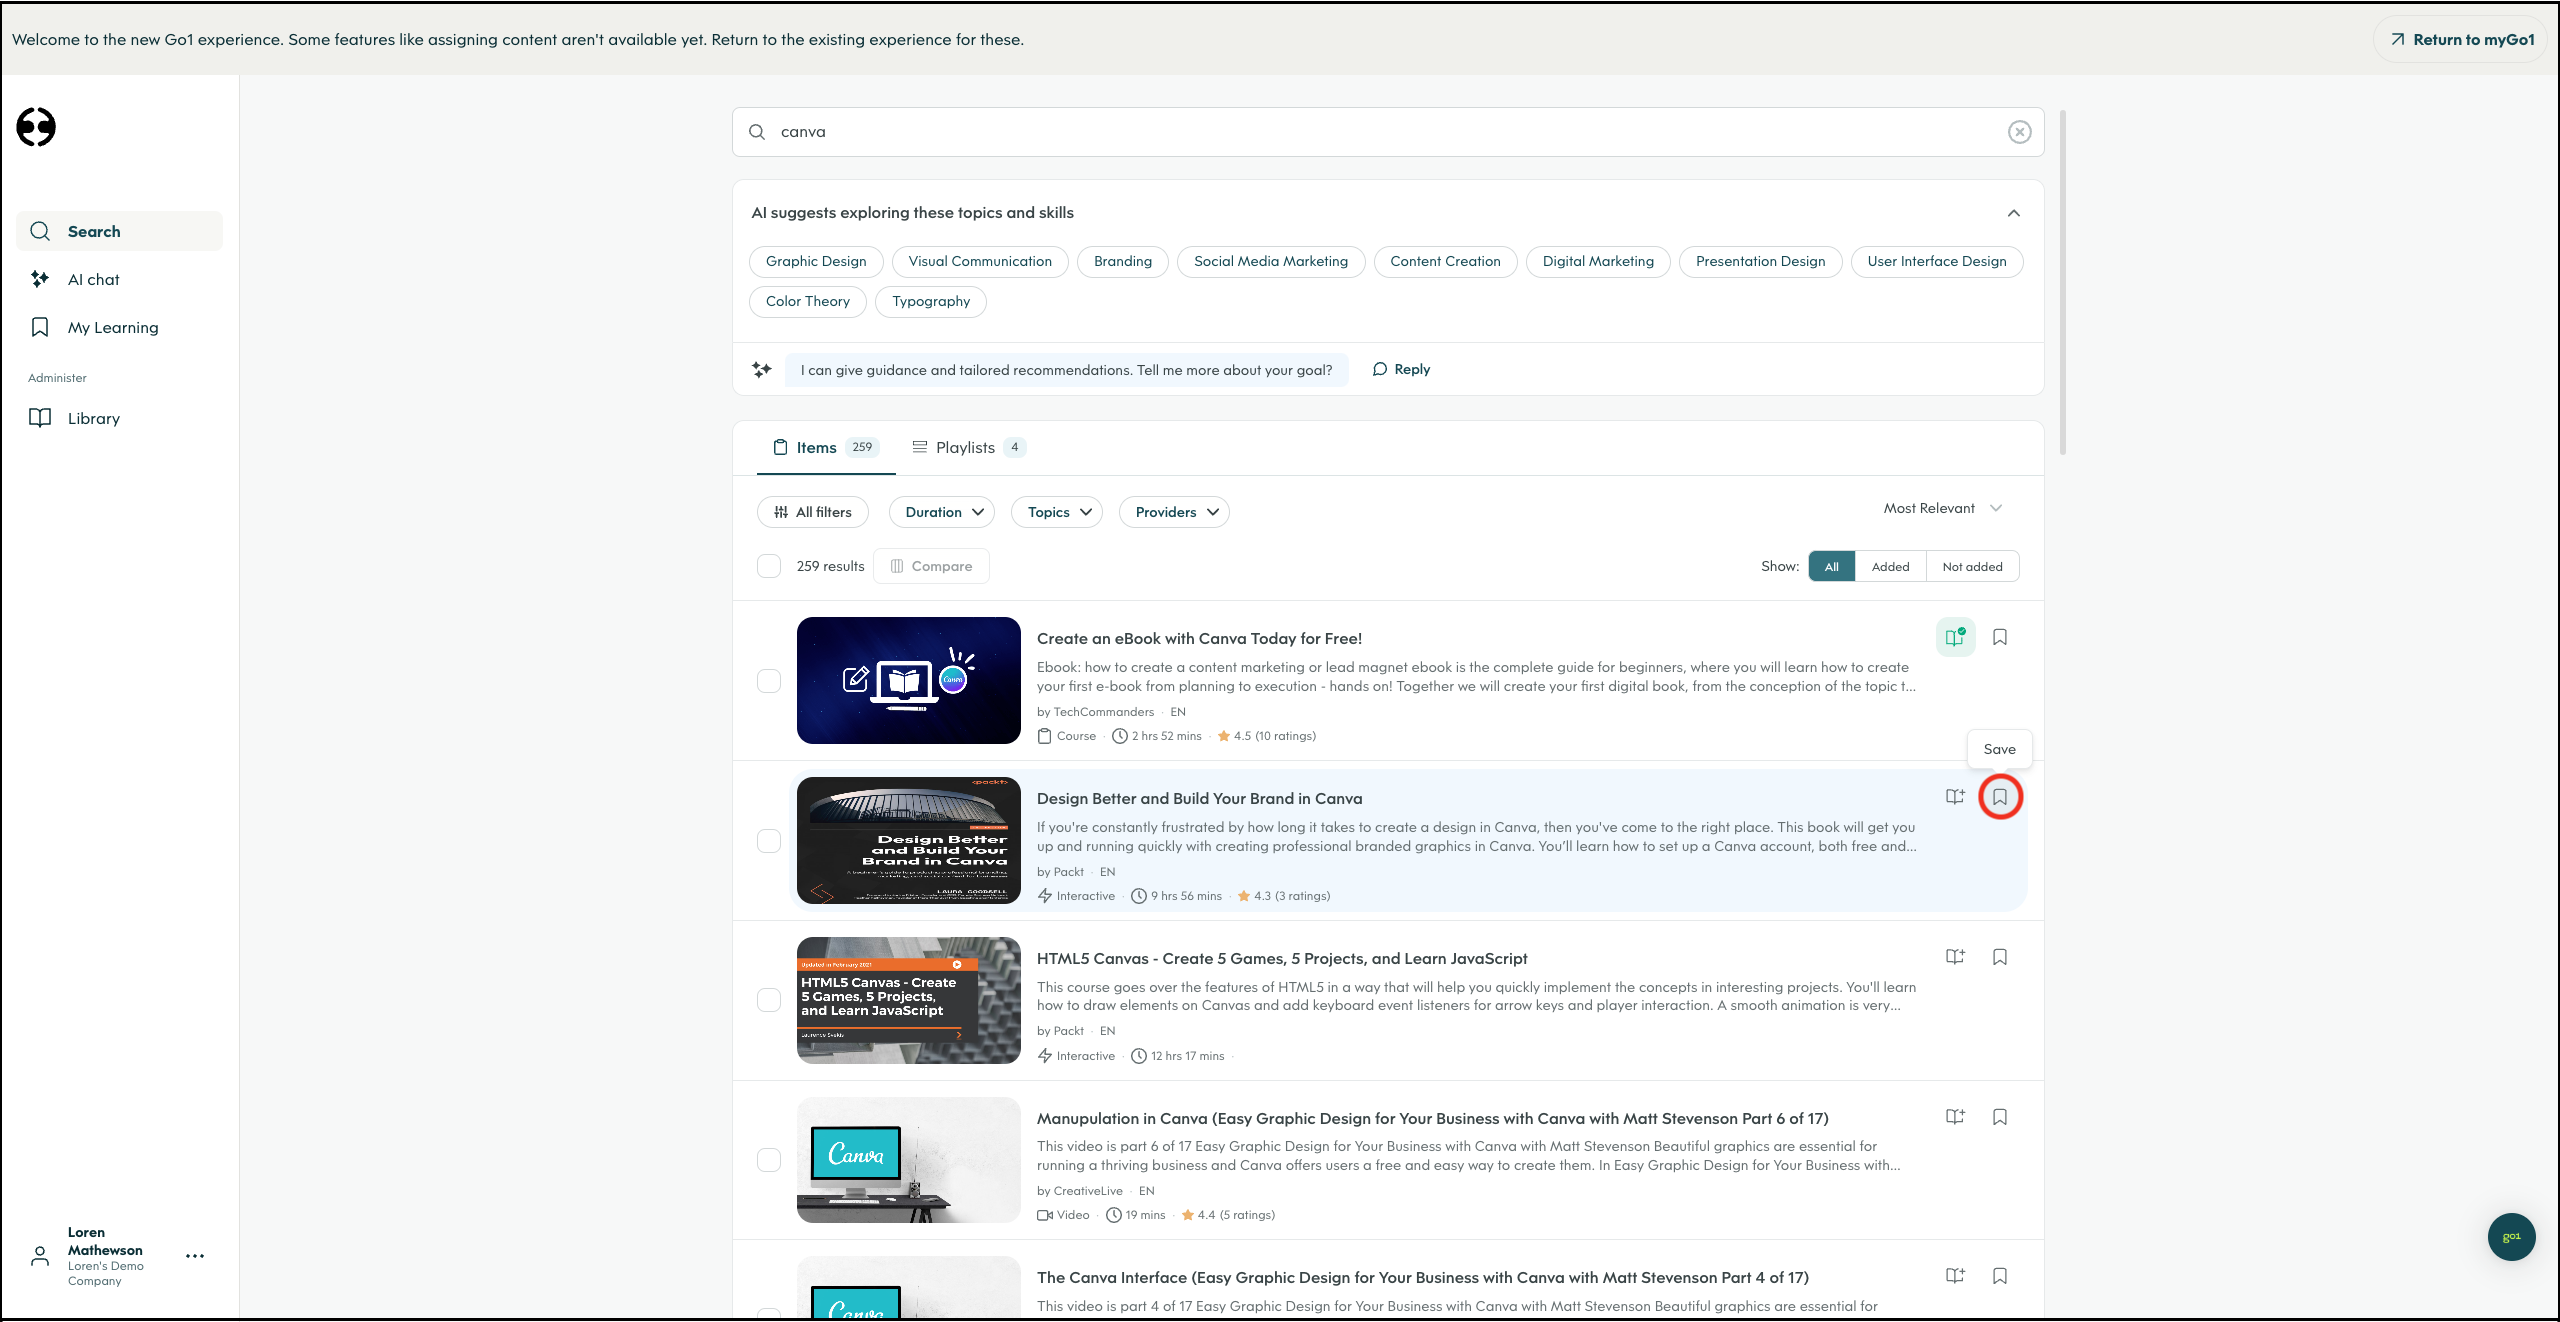Check the 'Create an eBook with Canva' item

(x=769, y=681)
